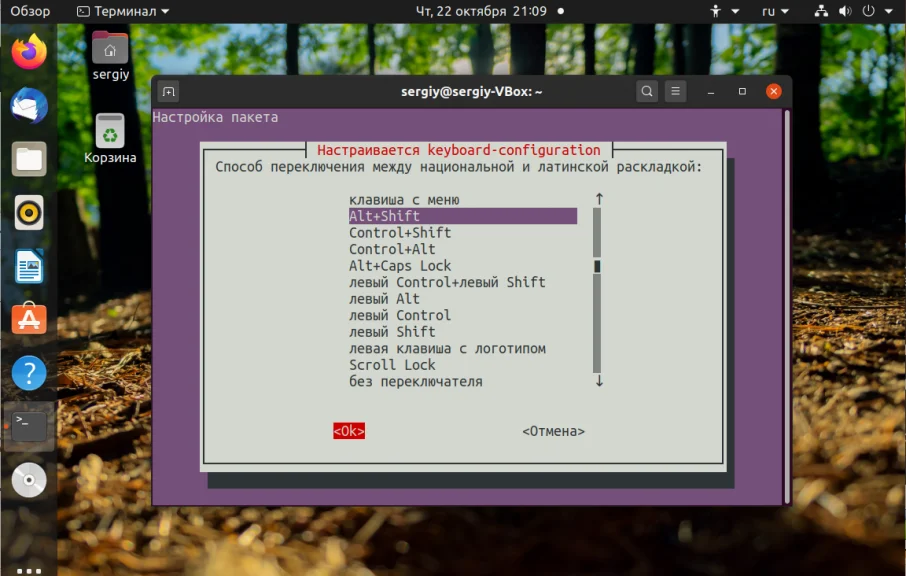Click the terminal window's vertical scrollbar

pyautogui.click(x=786, y=306)
